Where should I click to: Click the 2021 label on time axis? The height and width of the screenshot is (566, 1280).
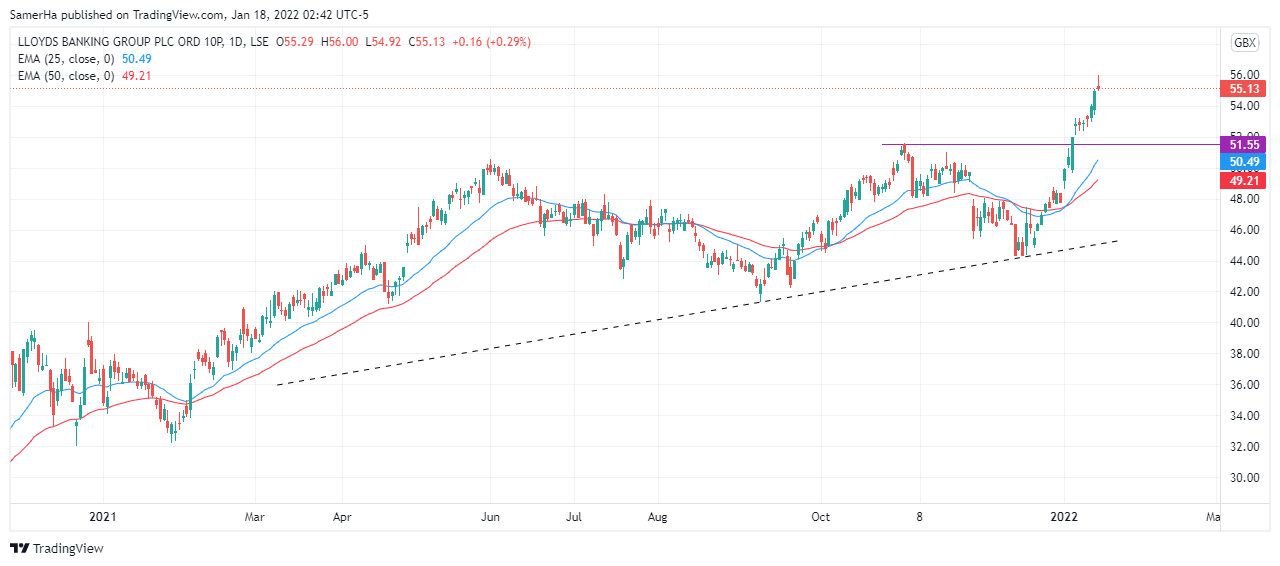[x=103, y=517]
